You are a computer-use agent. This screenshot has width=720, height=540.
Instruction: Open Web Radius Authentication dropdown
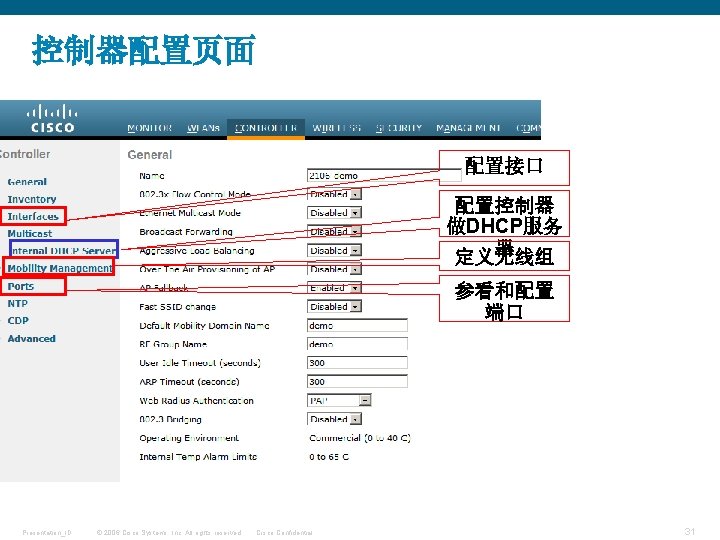pos(339,400)
